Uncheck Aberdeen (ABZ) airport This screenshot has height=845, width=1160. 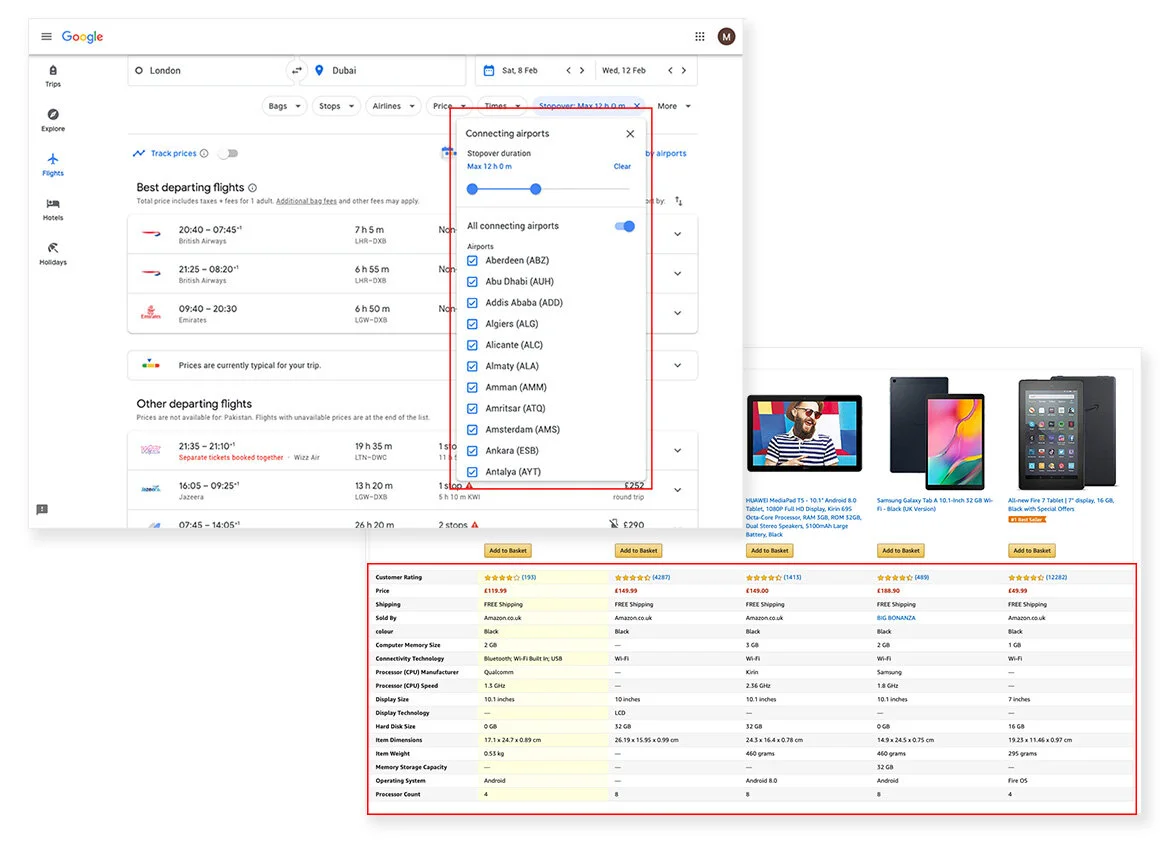tap(472, 260)
